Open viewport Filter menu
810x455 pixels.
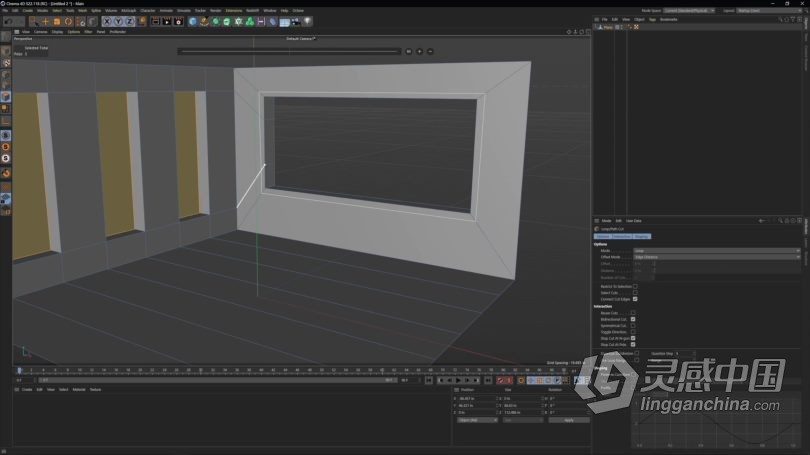[x=88, y=32]
